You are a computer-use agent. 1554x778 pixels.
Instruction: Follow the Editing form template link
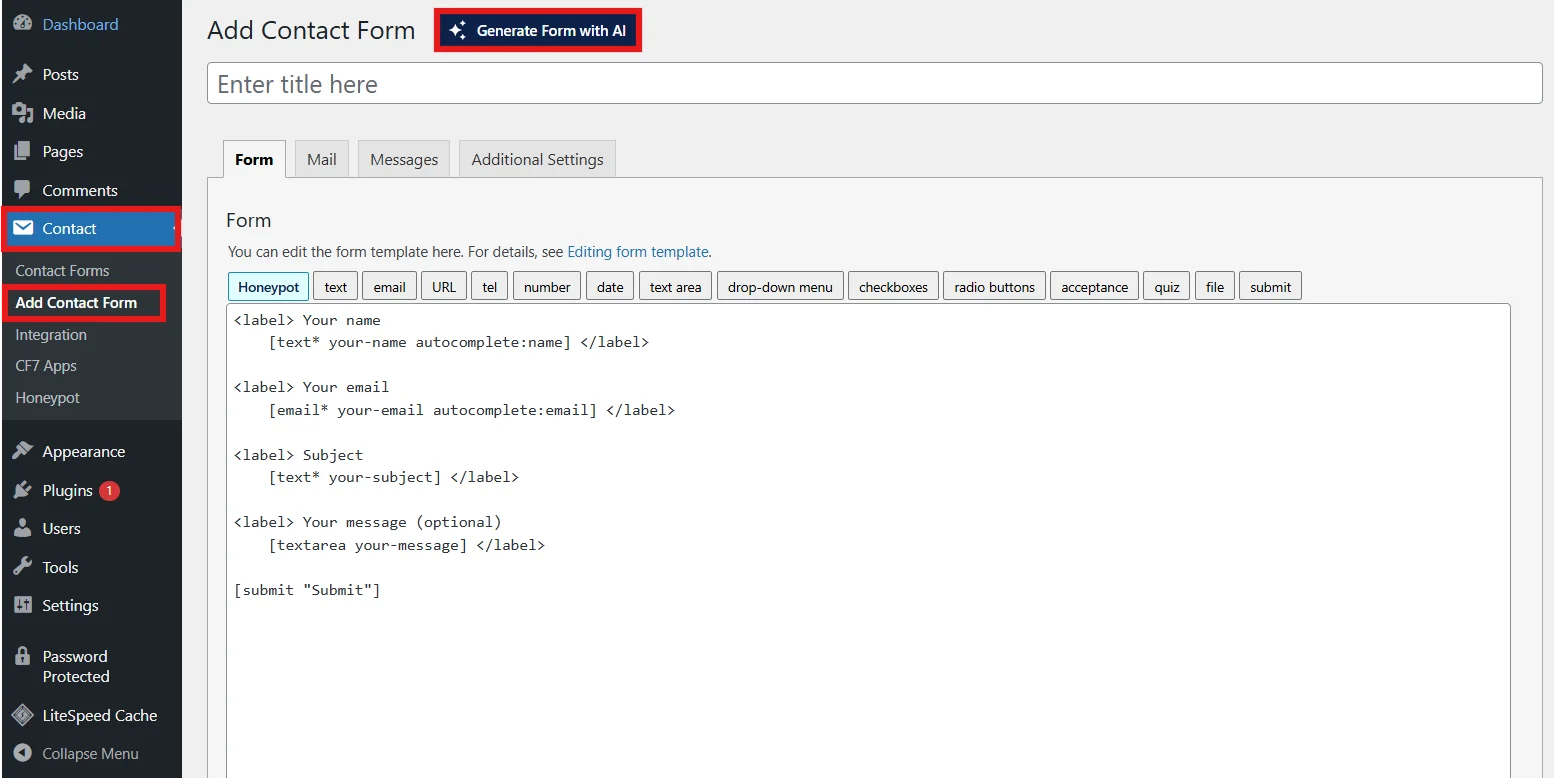pyautogui.click(x=638, y=252)
